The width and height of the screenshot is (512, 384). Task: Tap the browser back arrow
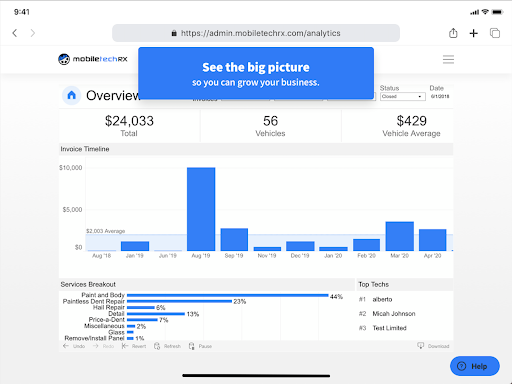click(x=15, y=33)
